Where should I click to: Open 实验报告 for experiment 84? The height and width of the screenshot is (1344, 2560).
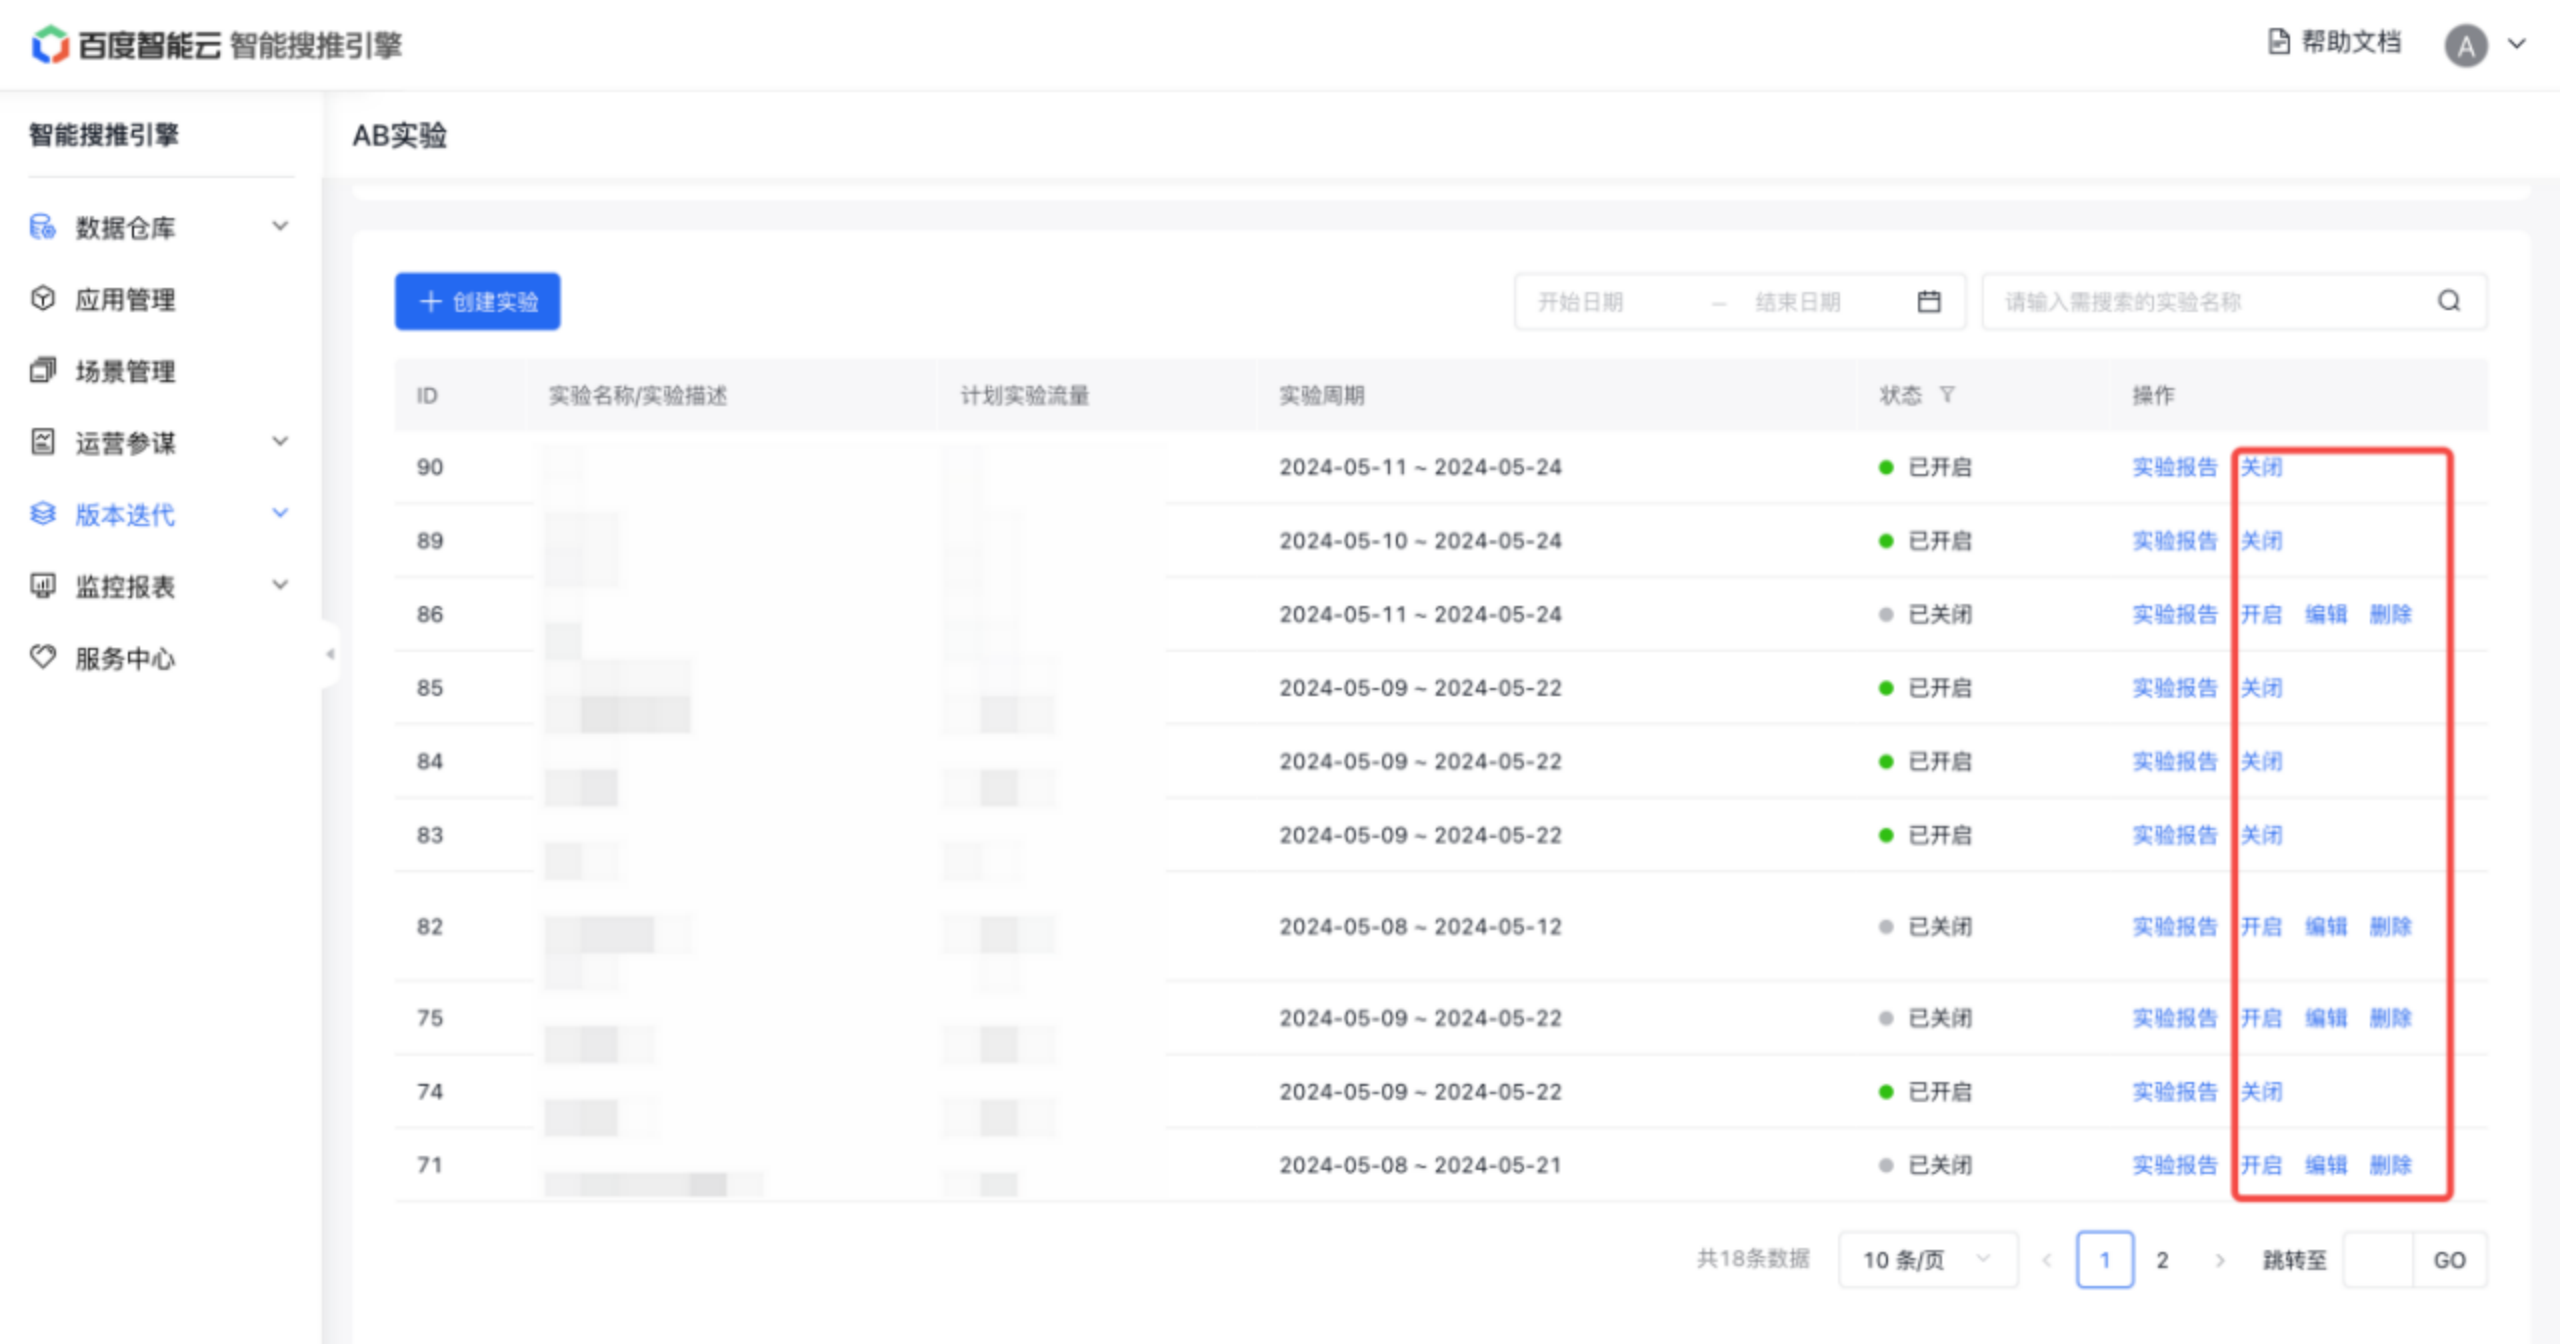[x=2175, y=762]
